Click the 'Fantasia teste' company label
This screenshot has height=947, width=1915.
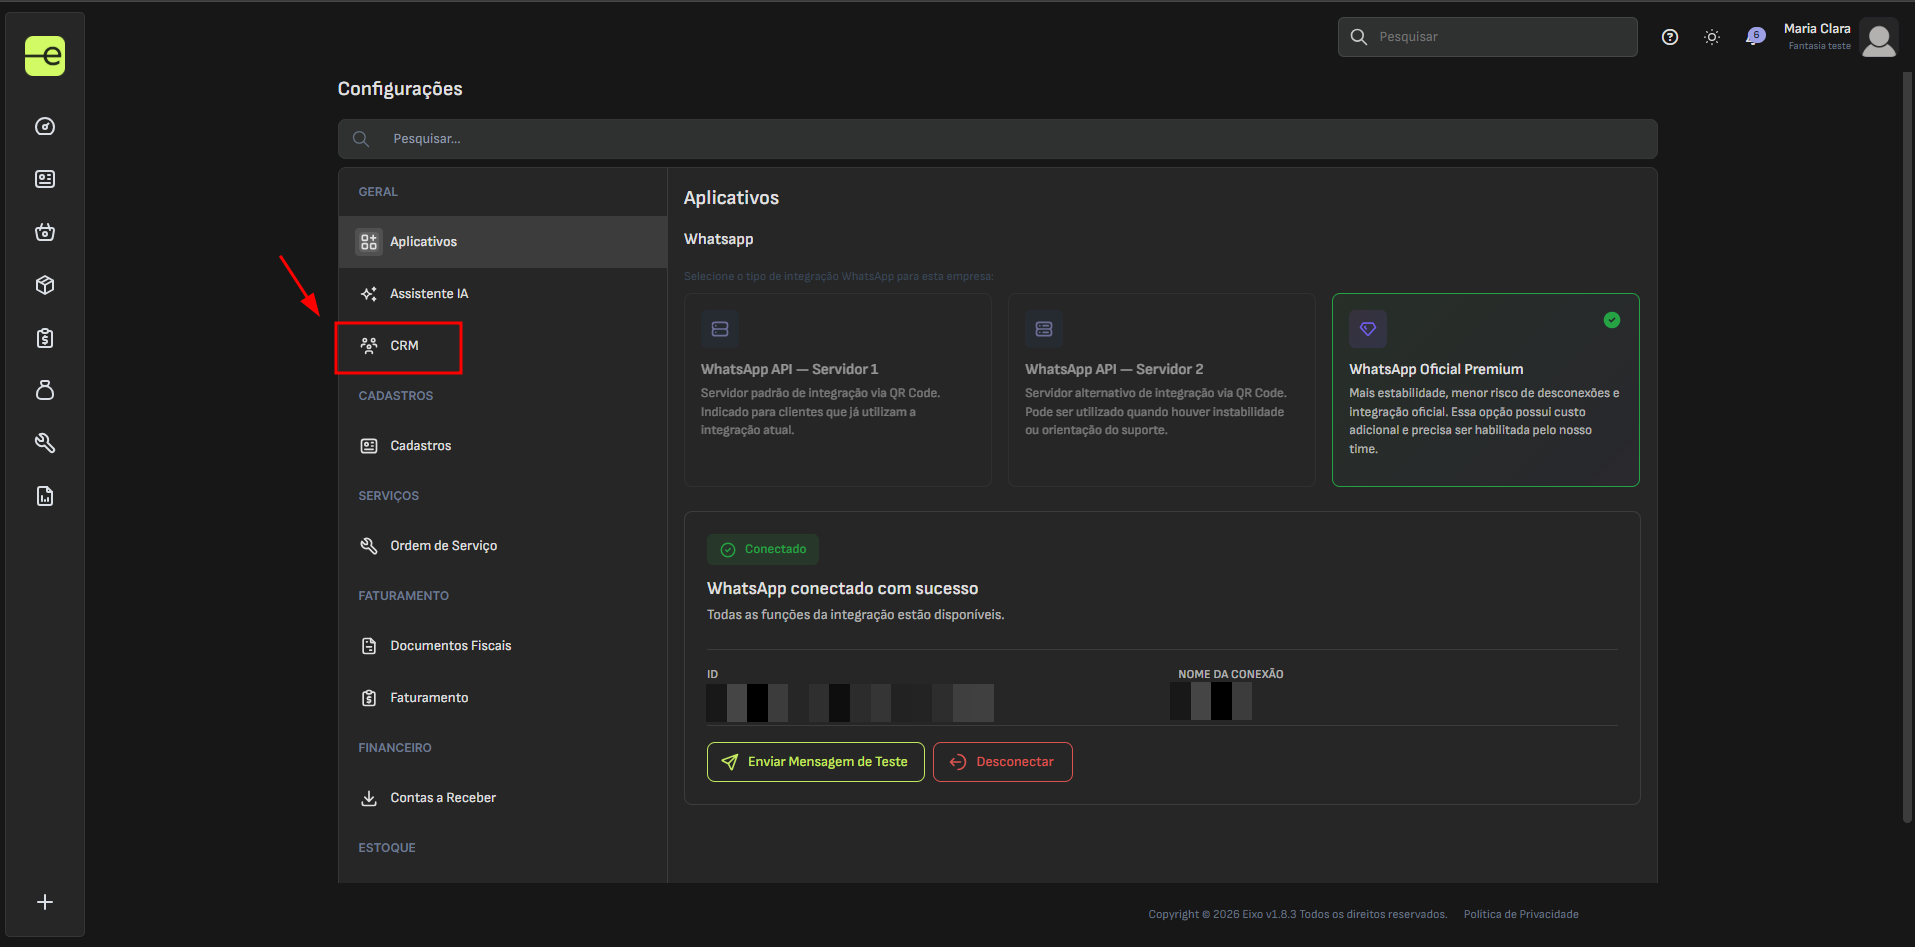pos(1820,46)
